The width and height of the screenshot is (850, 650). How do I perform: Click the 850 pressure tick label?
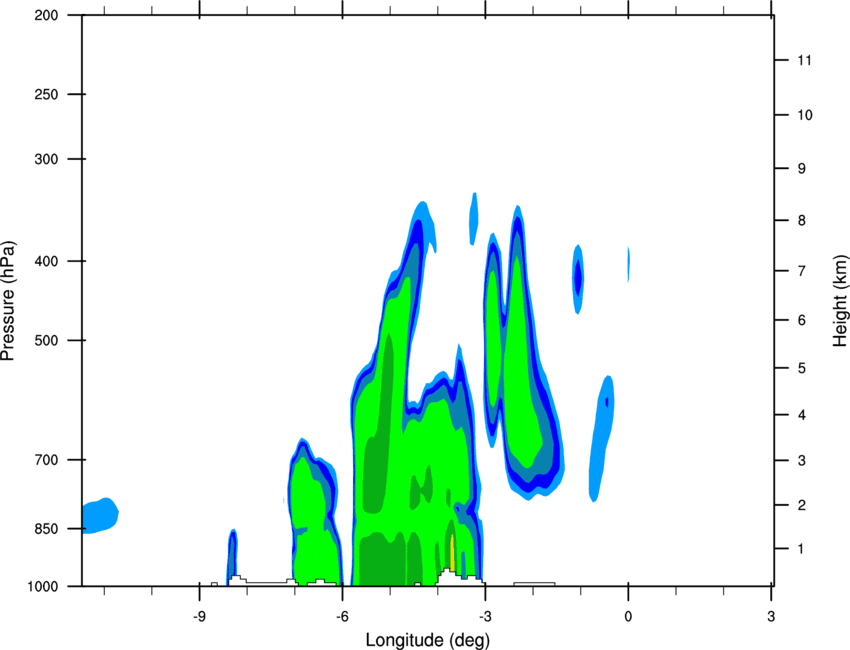coord(46,529)
